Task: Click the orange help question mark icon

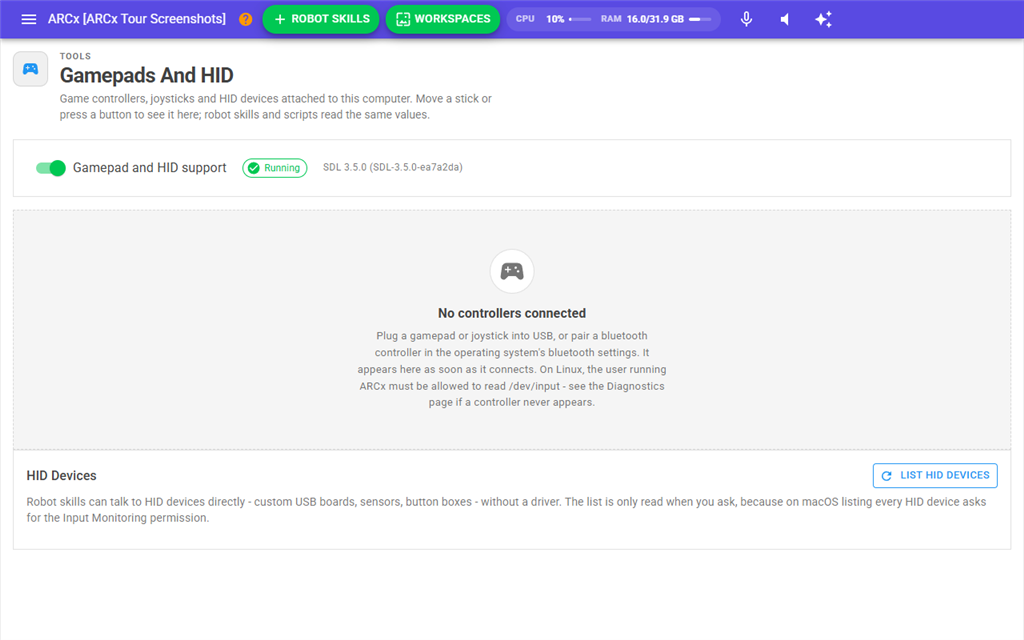Action: [246, 19]
